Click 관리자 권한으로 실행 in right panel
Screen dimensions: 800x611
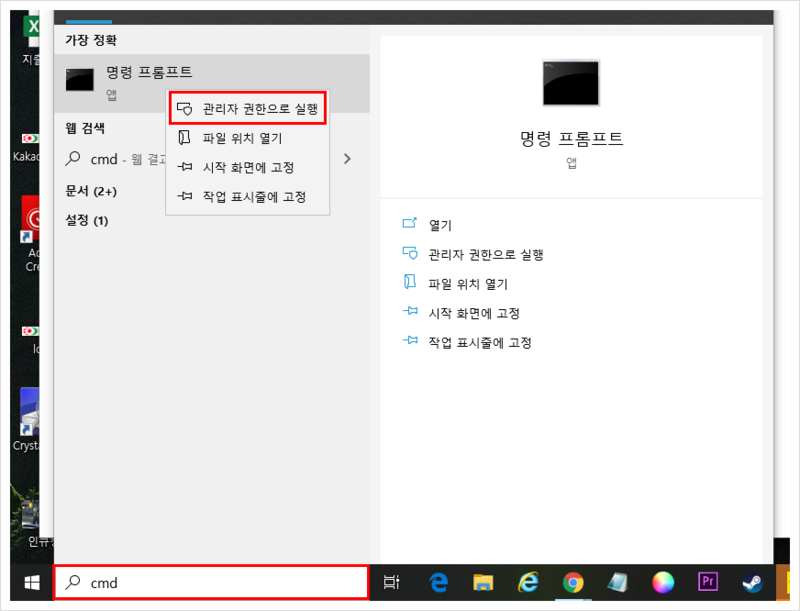click(x=486, y=254)
